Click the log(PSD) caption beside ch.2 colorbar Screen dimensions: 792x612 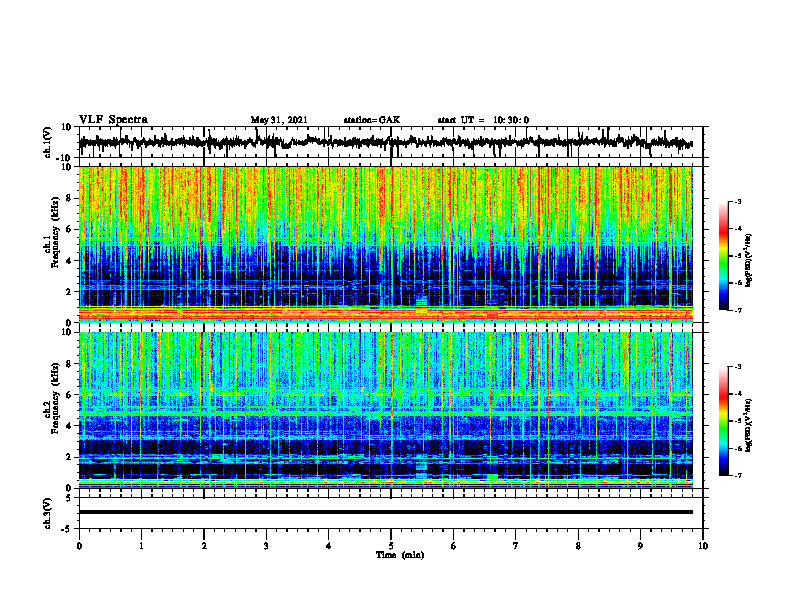749,425
